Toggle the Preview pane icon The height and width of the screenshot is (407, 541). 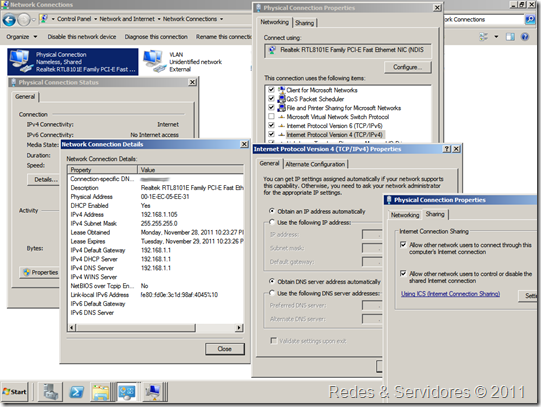point(510,37)
